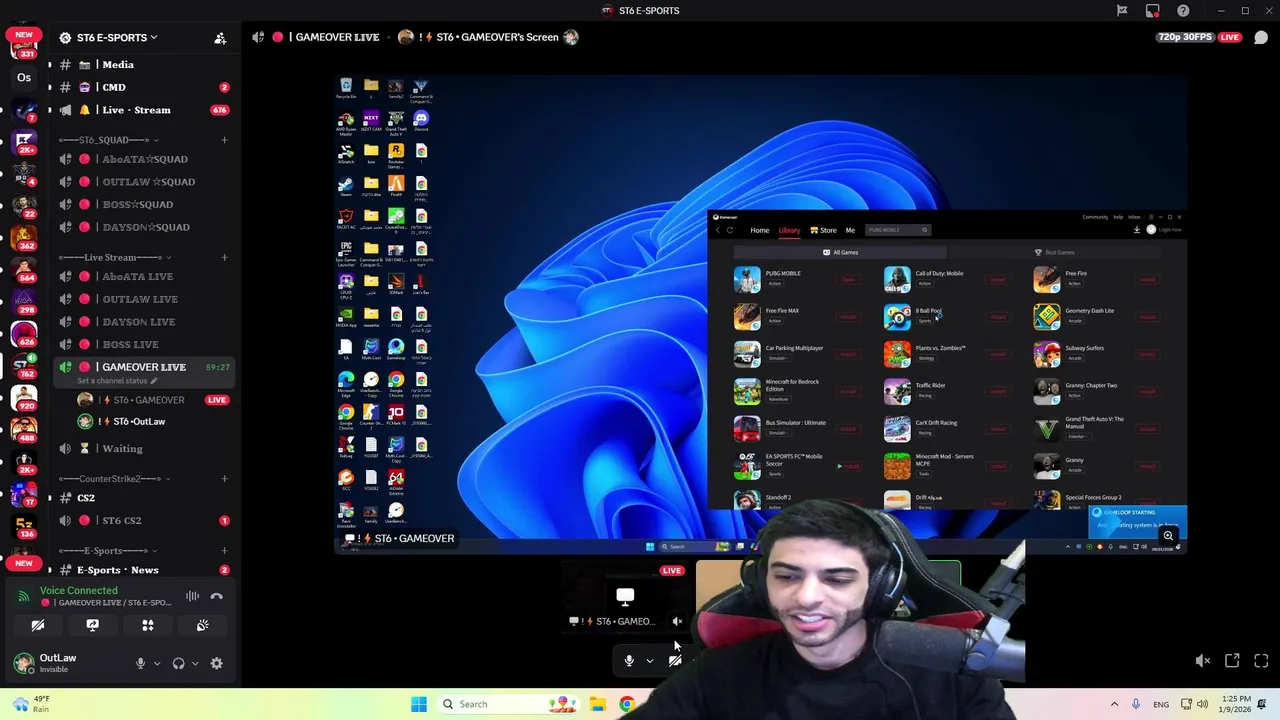Open Windows Start menu

click(x=419, y=704)
